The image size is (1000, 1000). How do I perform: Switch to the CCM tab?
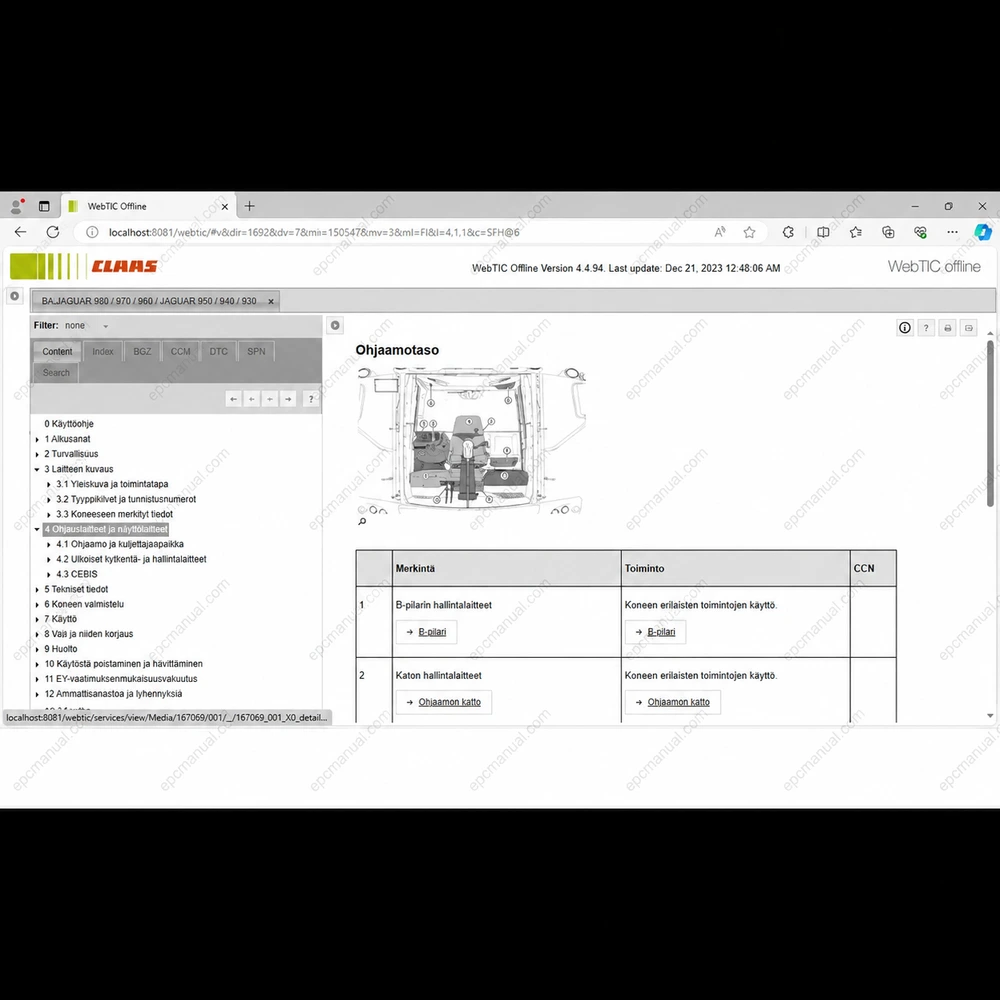point(180,351)
